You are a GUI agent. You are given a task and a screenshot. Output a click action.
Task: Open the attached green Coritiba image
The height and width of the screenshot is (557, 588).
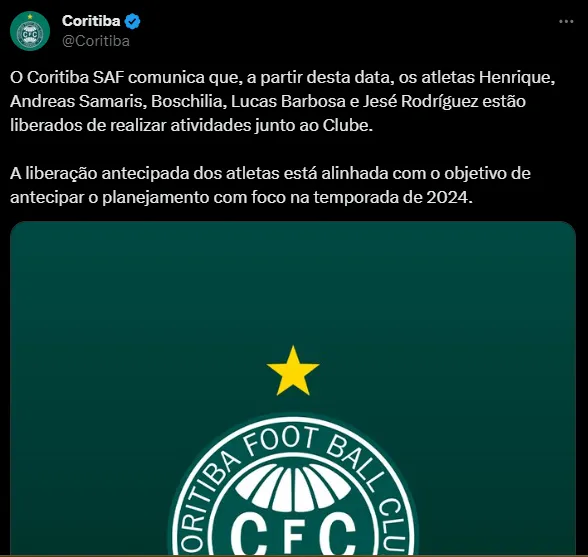tap(293, 388)
